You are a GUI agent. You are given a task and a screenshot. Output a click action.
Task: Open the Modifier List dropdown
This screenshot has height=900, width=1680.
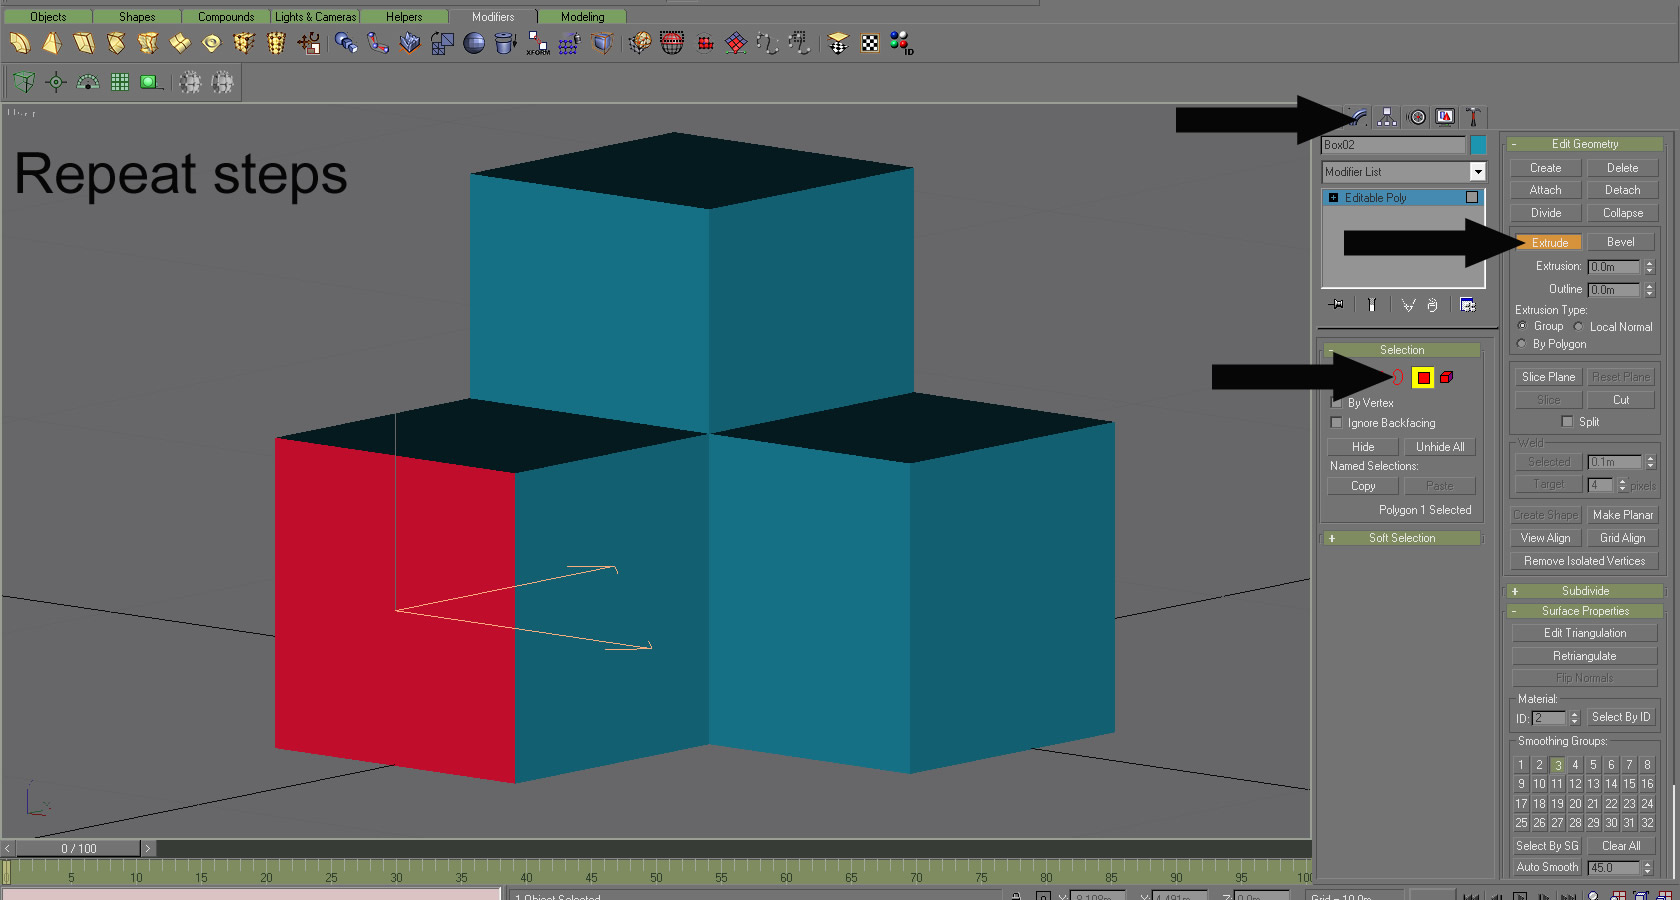point(1477,172)
